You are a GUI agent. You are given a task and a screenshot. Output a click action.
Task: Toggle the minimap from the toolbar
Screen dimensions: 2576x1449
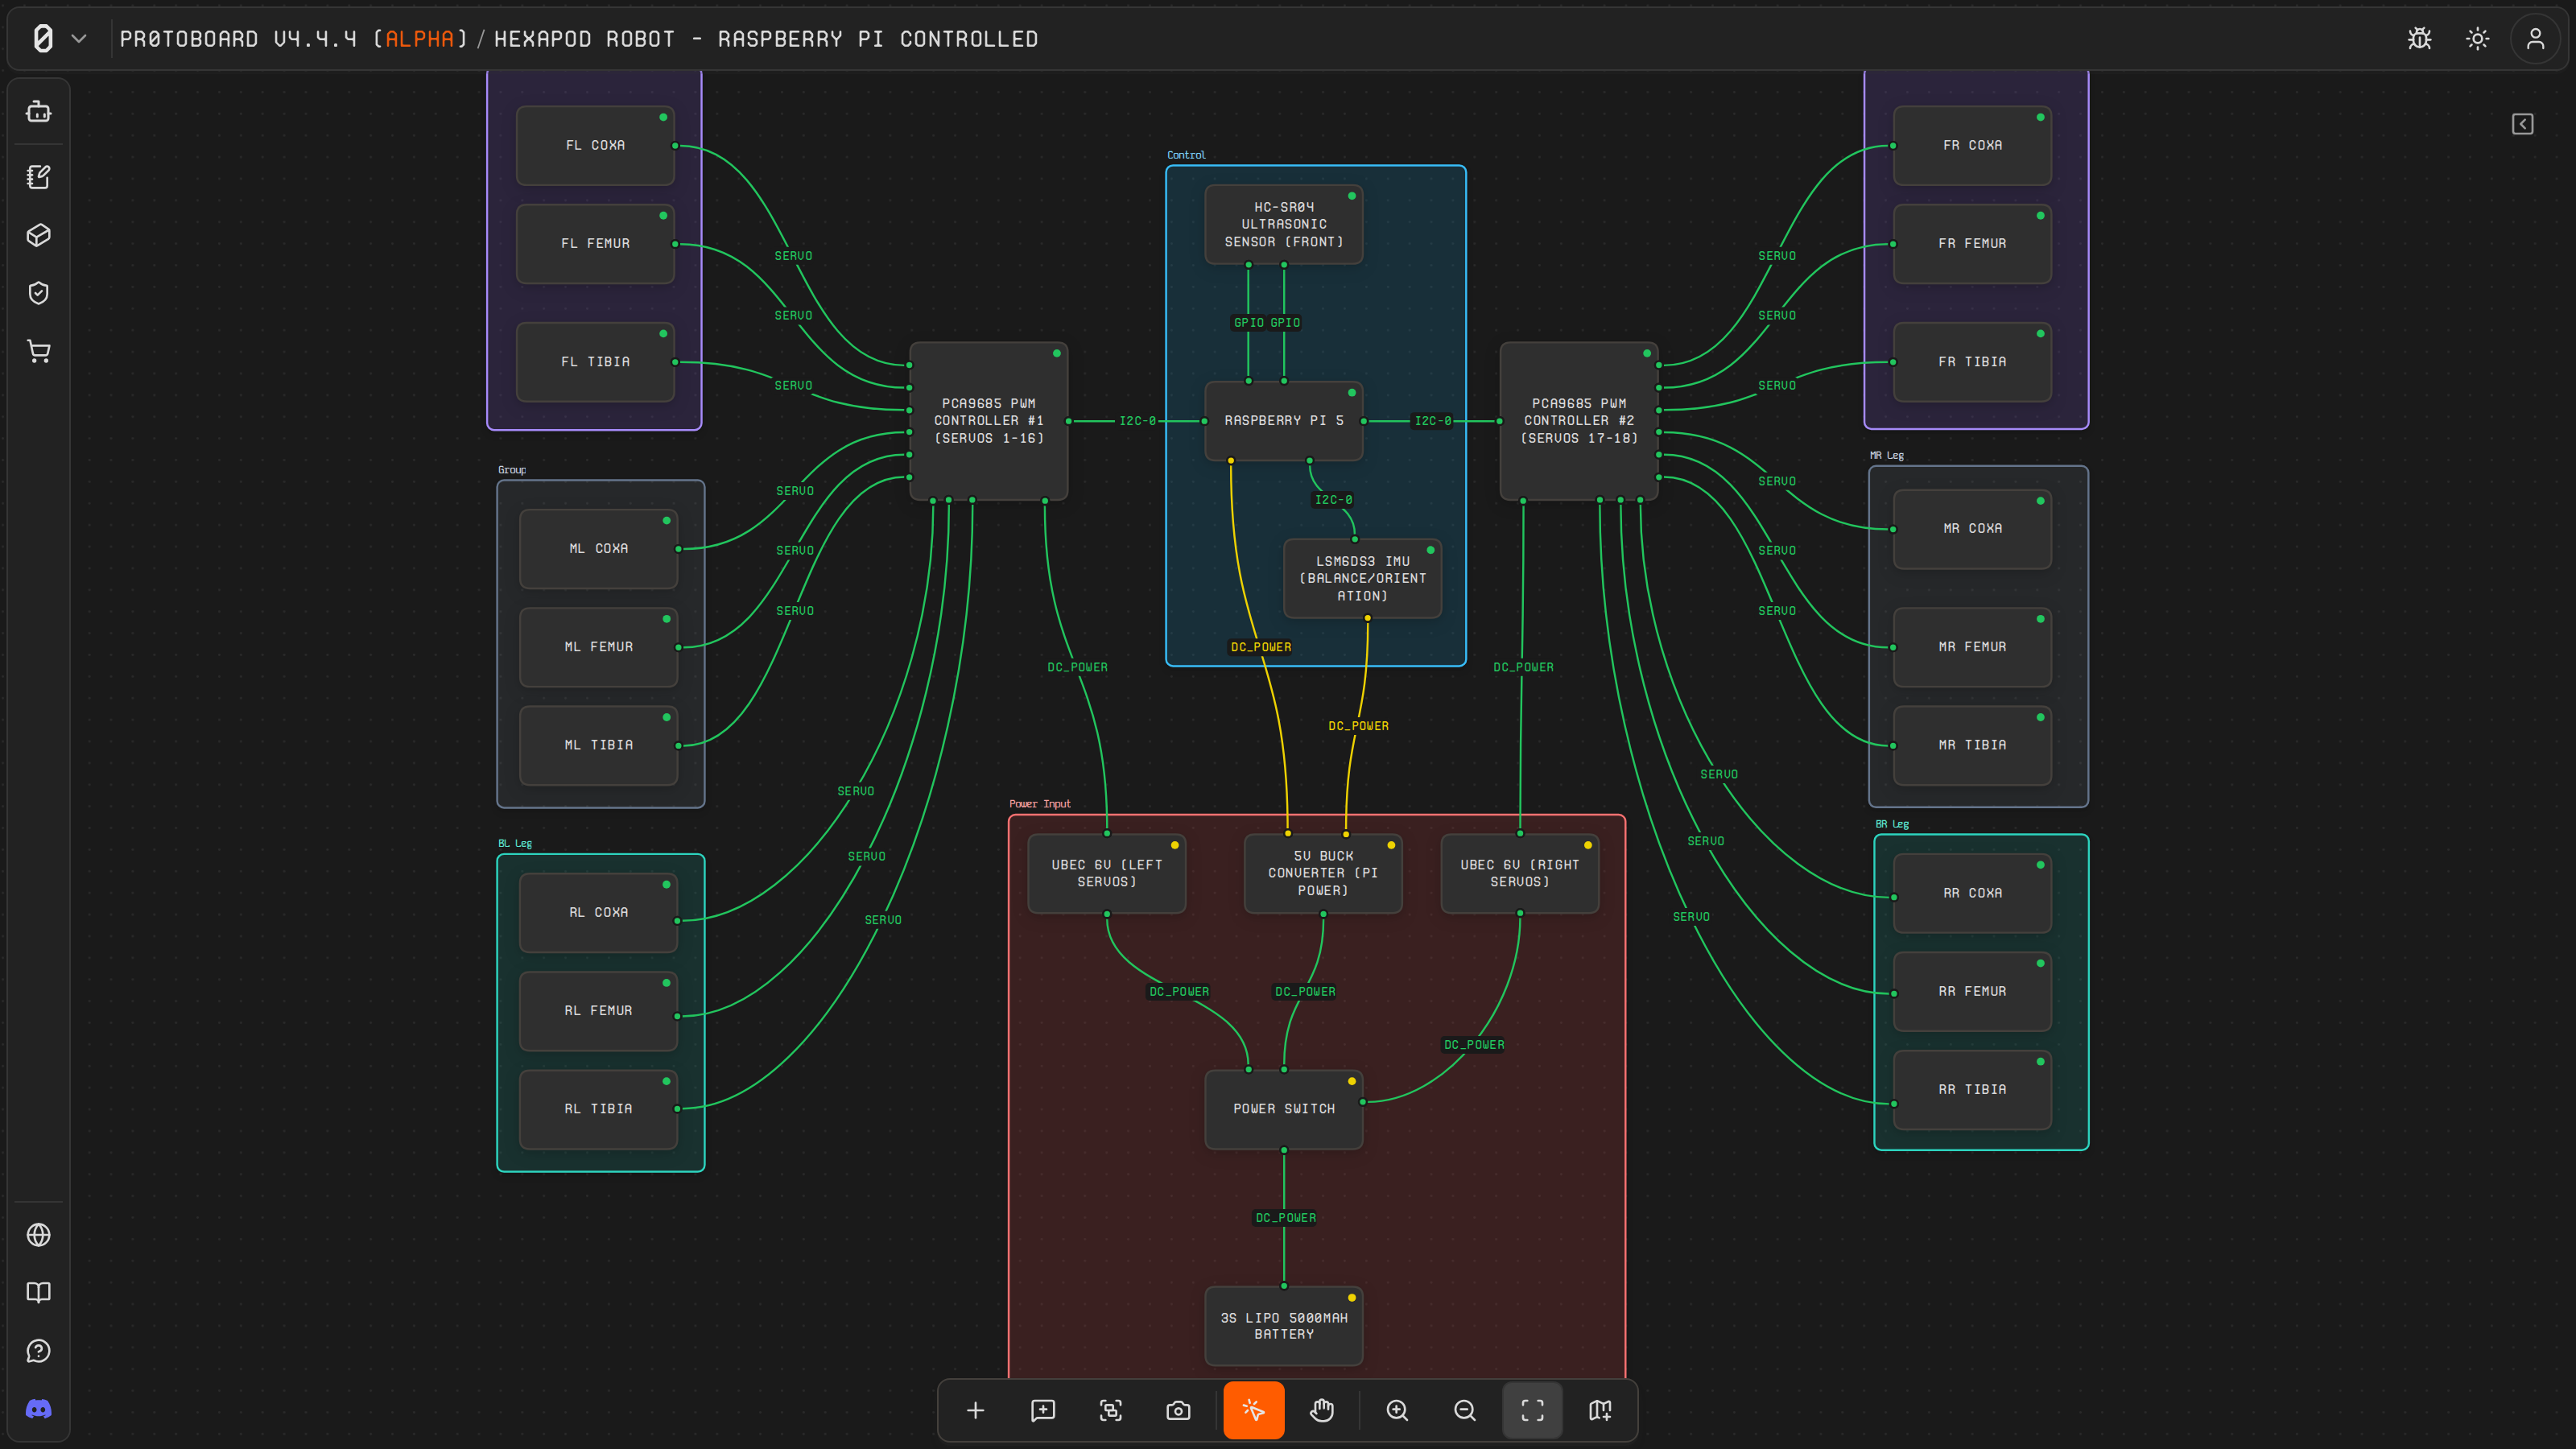1600,1410
